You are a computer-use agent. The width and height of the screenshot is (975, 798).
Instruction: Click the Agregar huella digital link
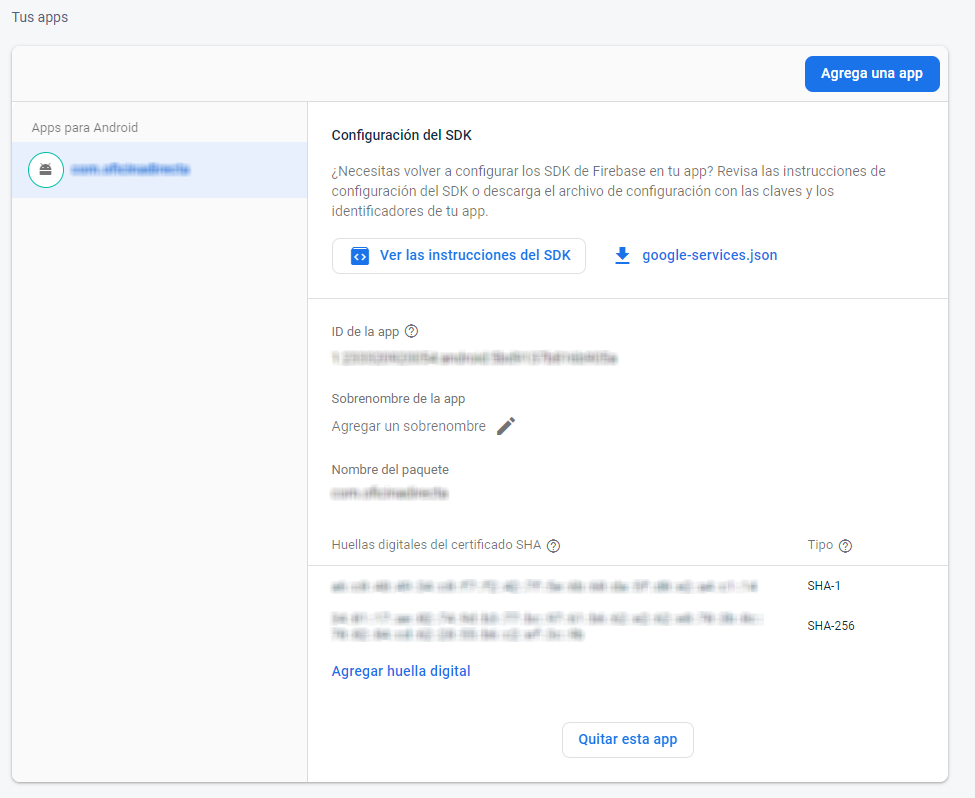pyautogui.click(x=401, y=671)
